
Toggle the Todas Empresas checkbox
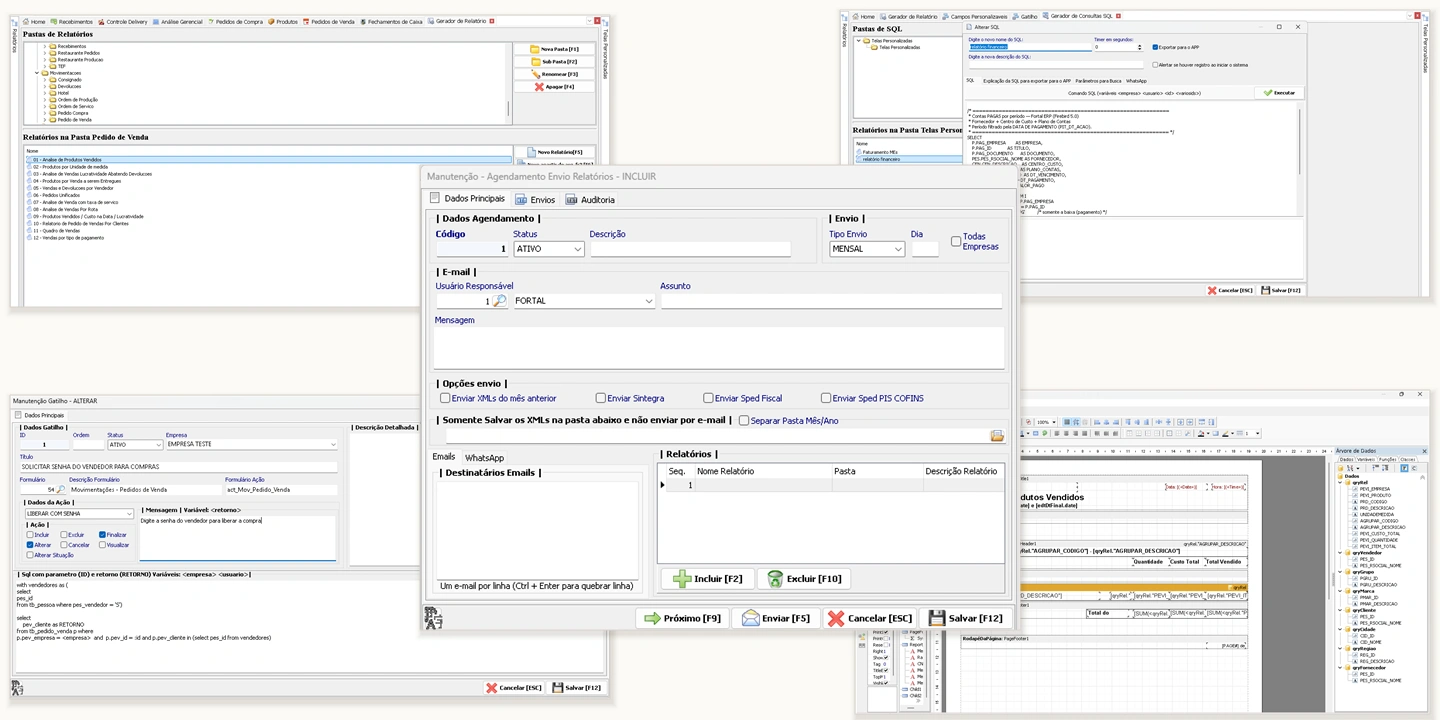tap(956, 241)
